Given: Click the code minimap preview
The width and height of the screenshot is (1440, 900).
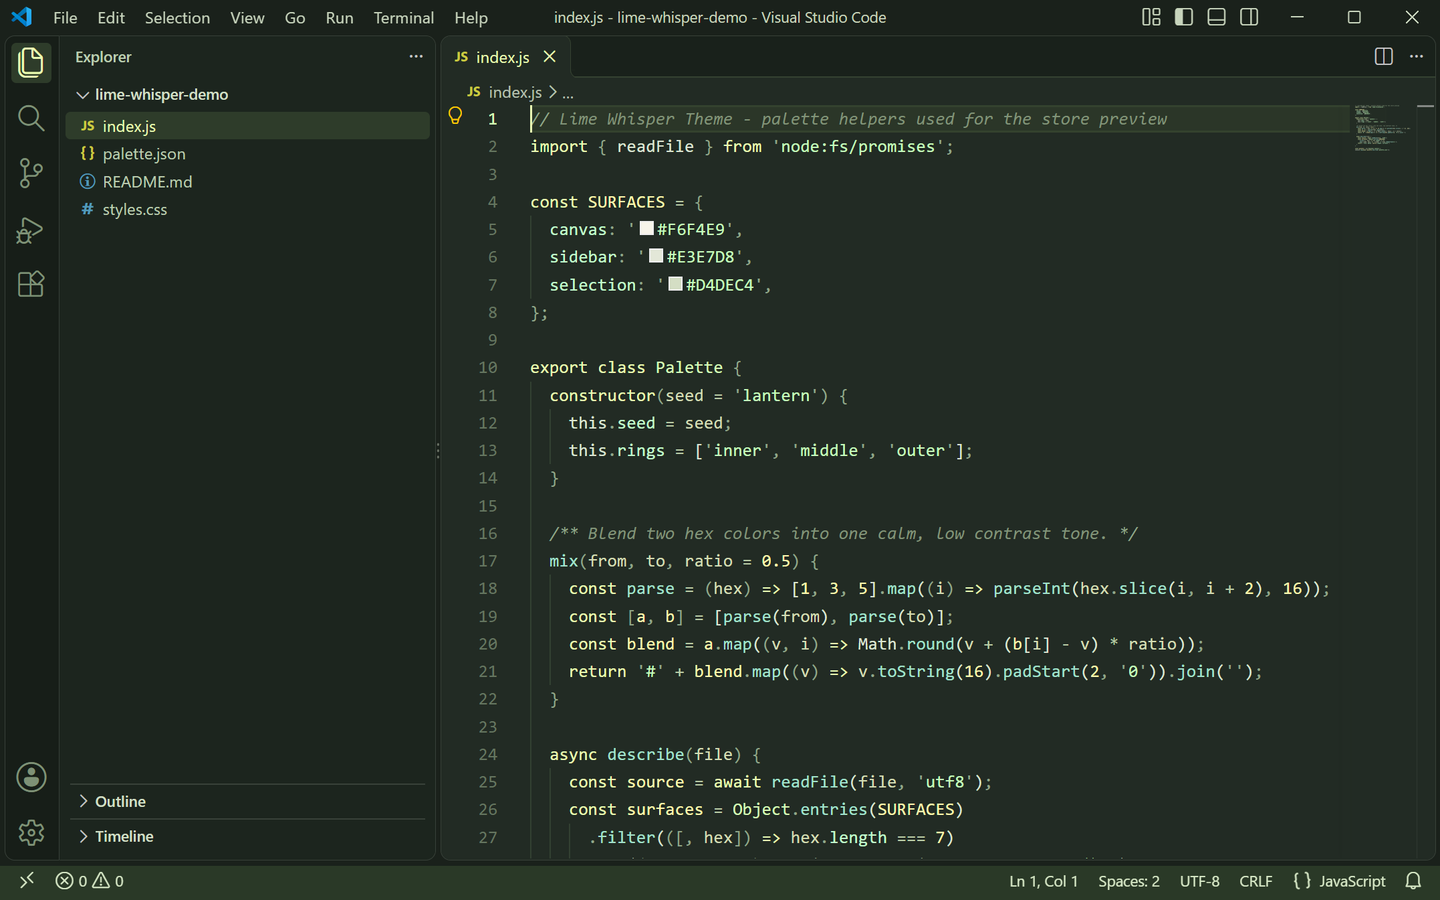Looking at the screenshot, I should click(1383, 128).
